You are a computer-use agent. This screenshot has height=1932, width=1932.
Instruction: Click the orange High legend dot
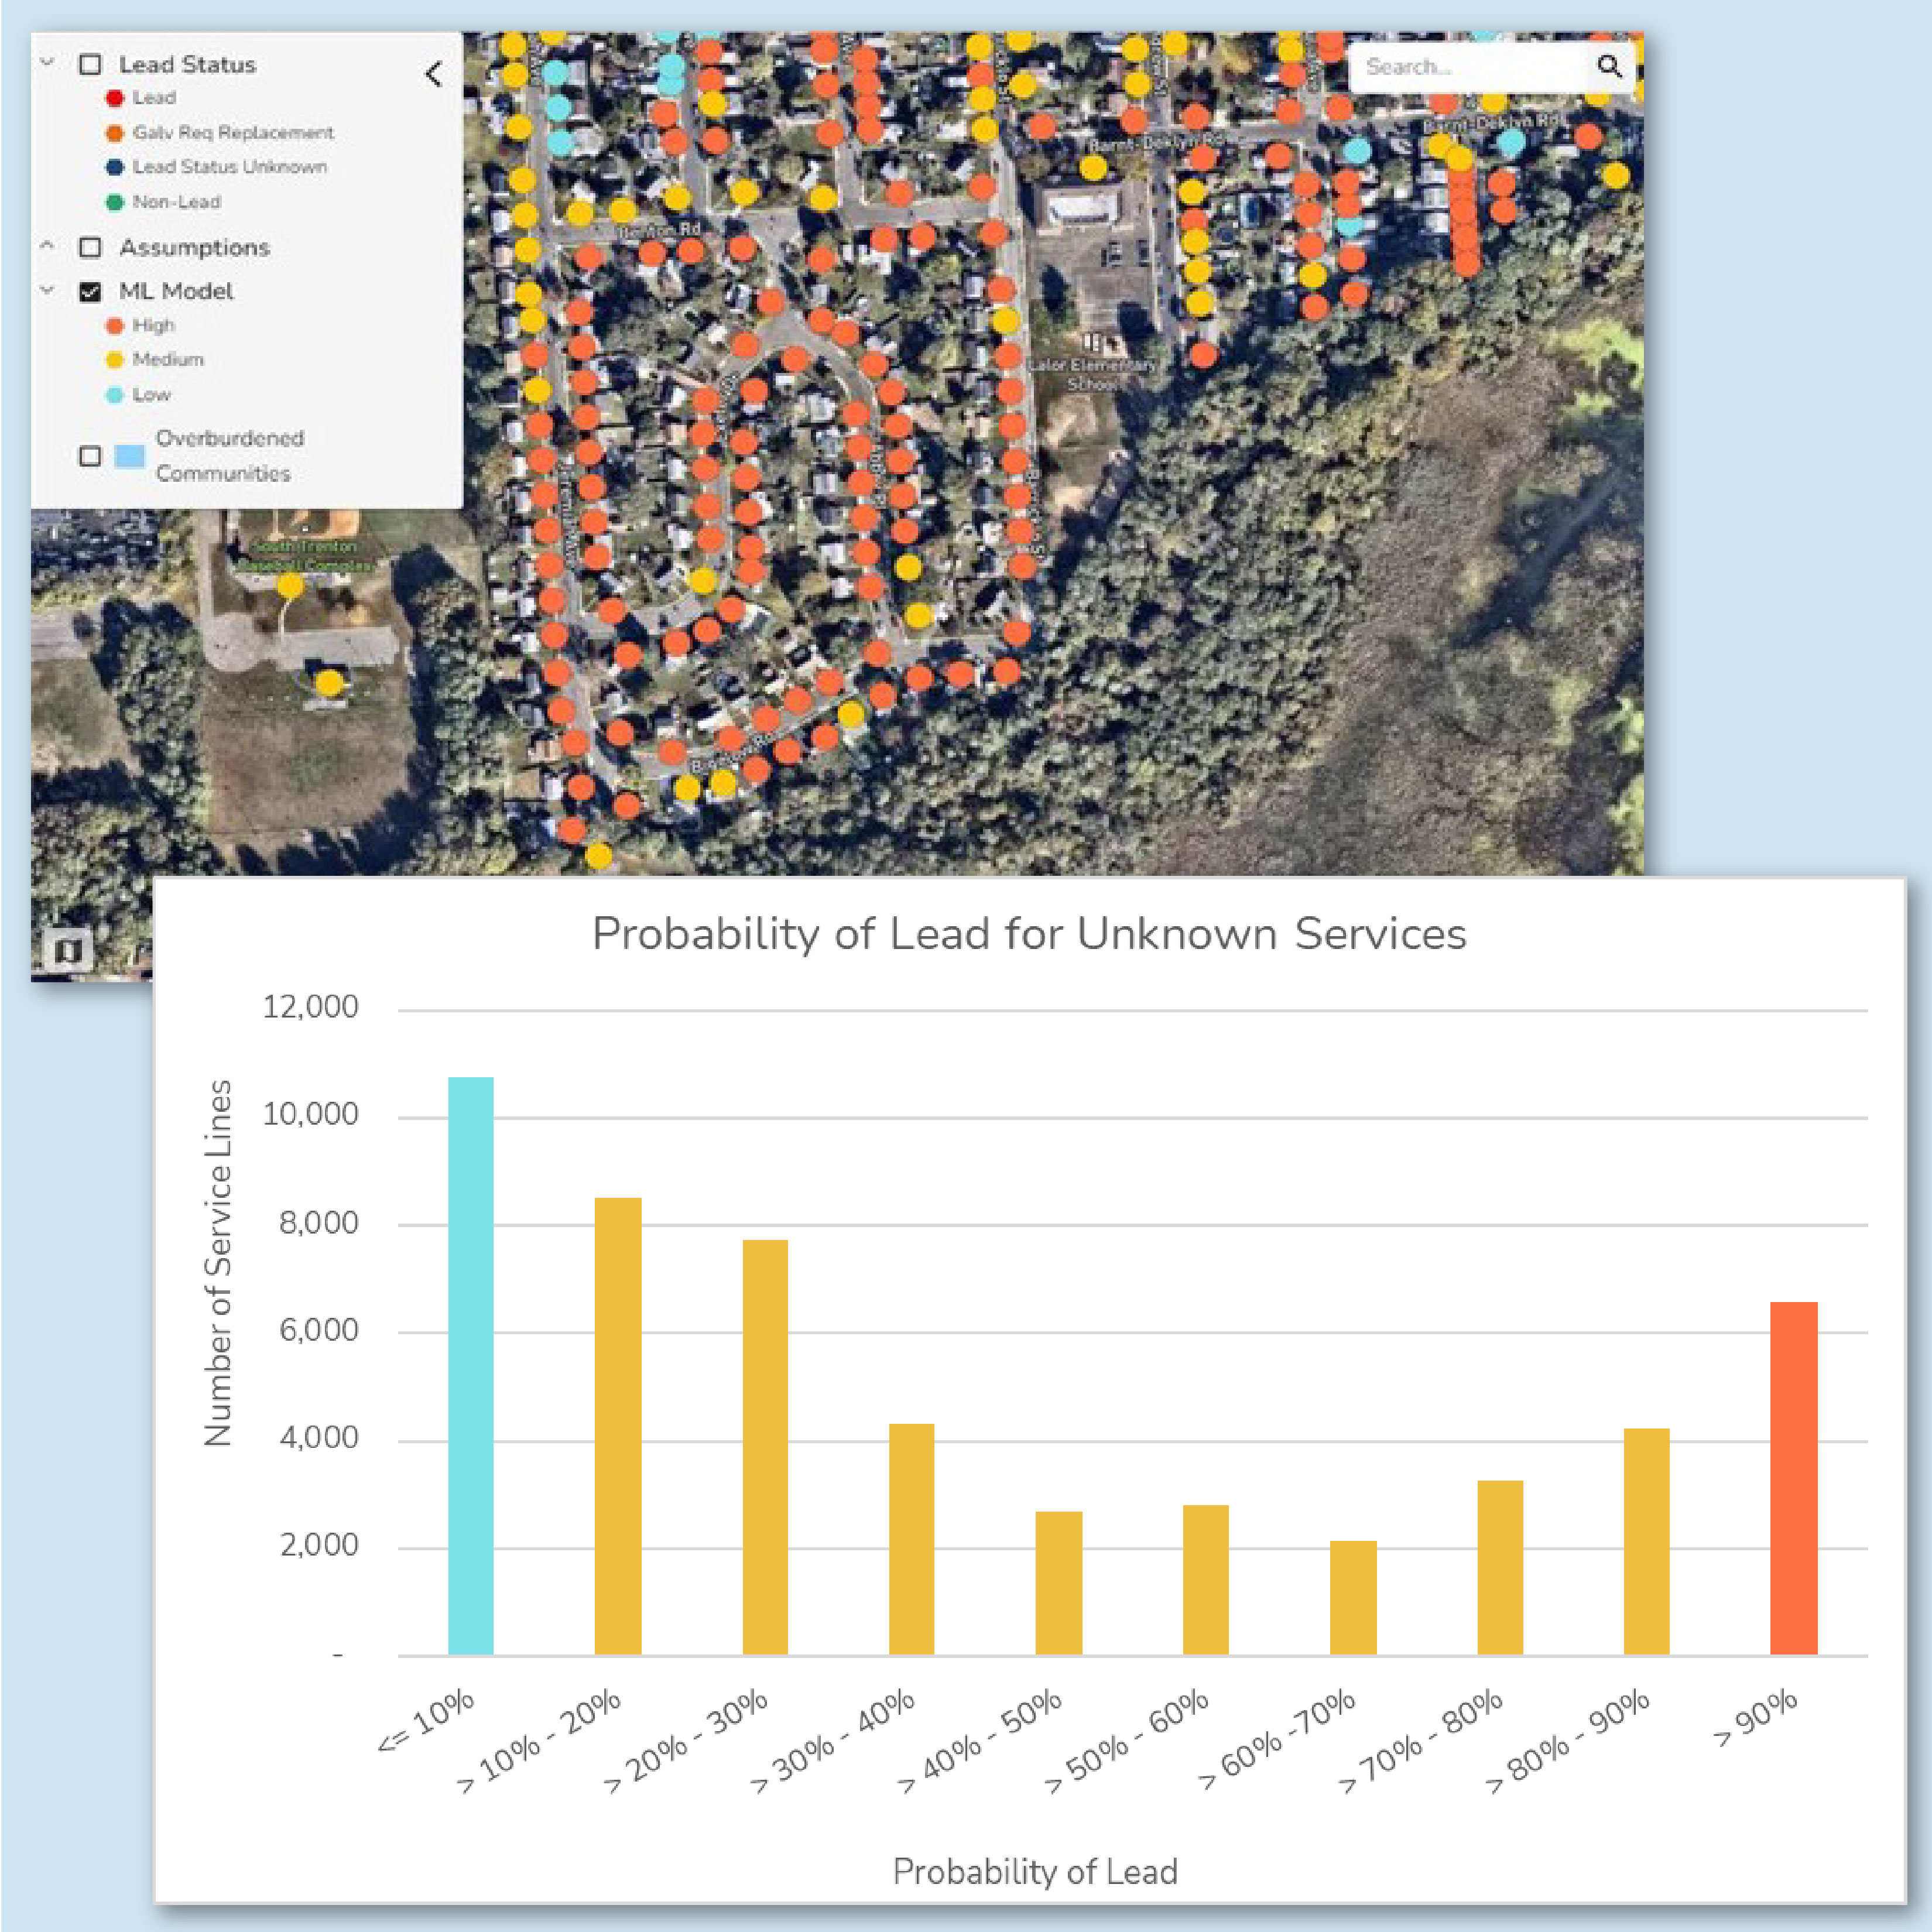click(114, 326)
